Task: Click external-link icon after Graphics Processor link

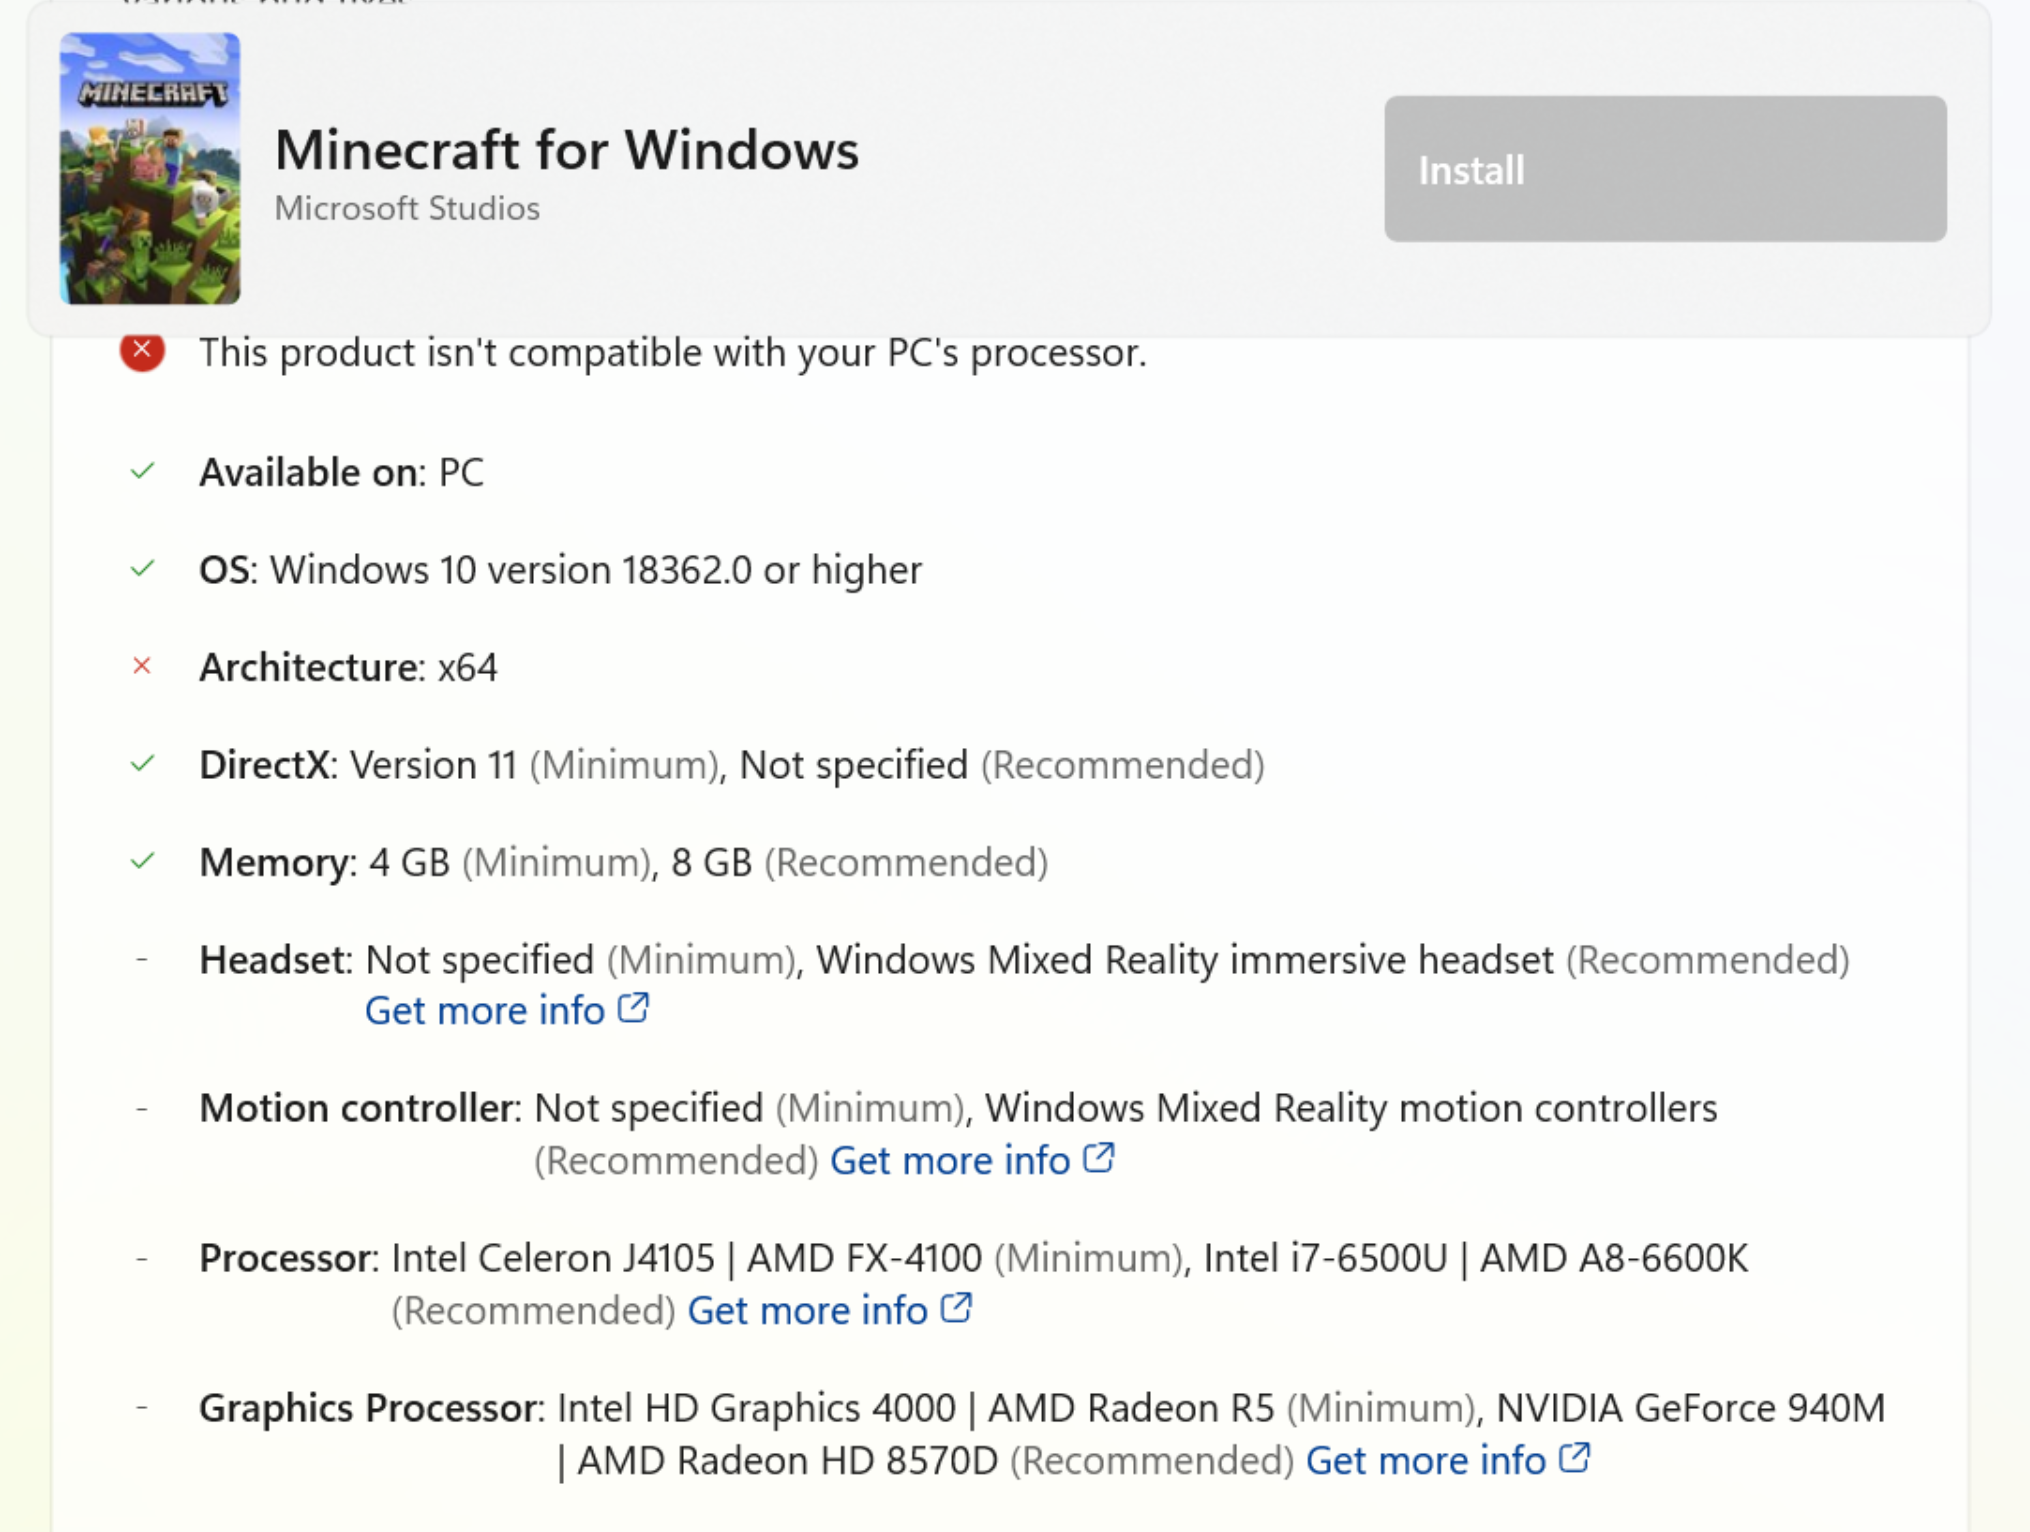Action: point(1575,1457)
